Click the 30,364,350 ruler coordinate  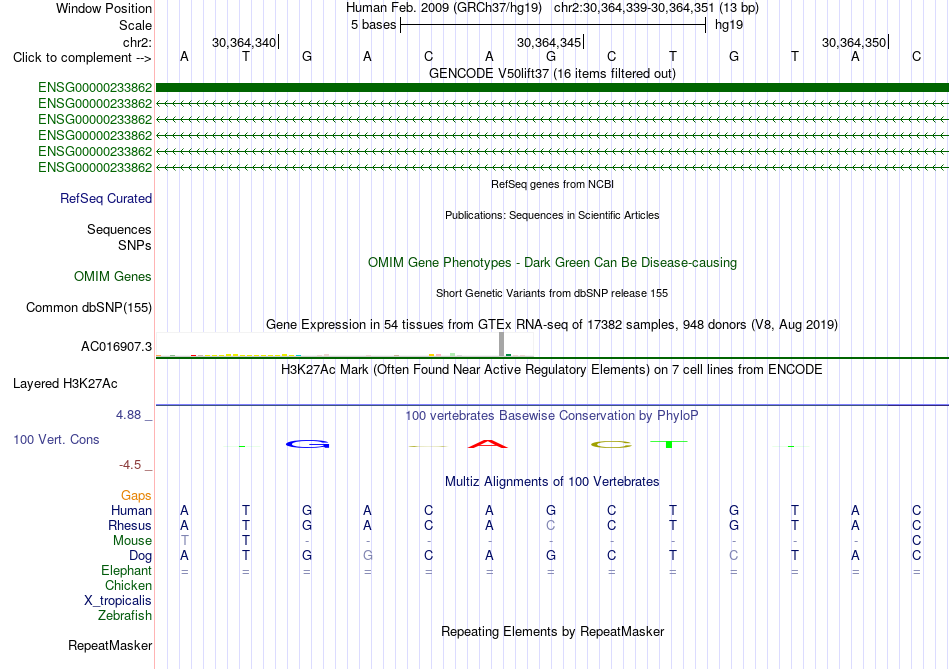click(x=854, y=42)
